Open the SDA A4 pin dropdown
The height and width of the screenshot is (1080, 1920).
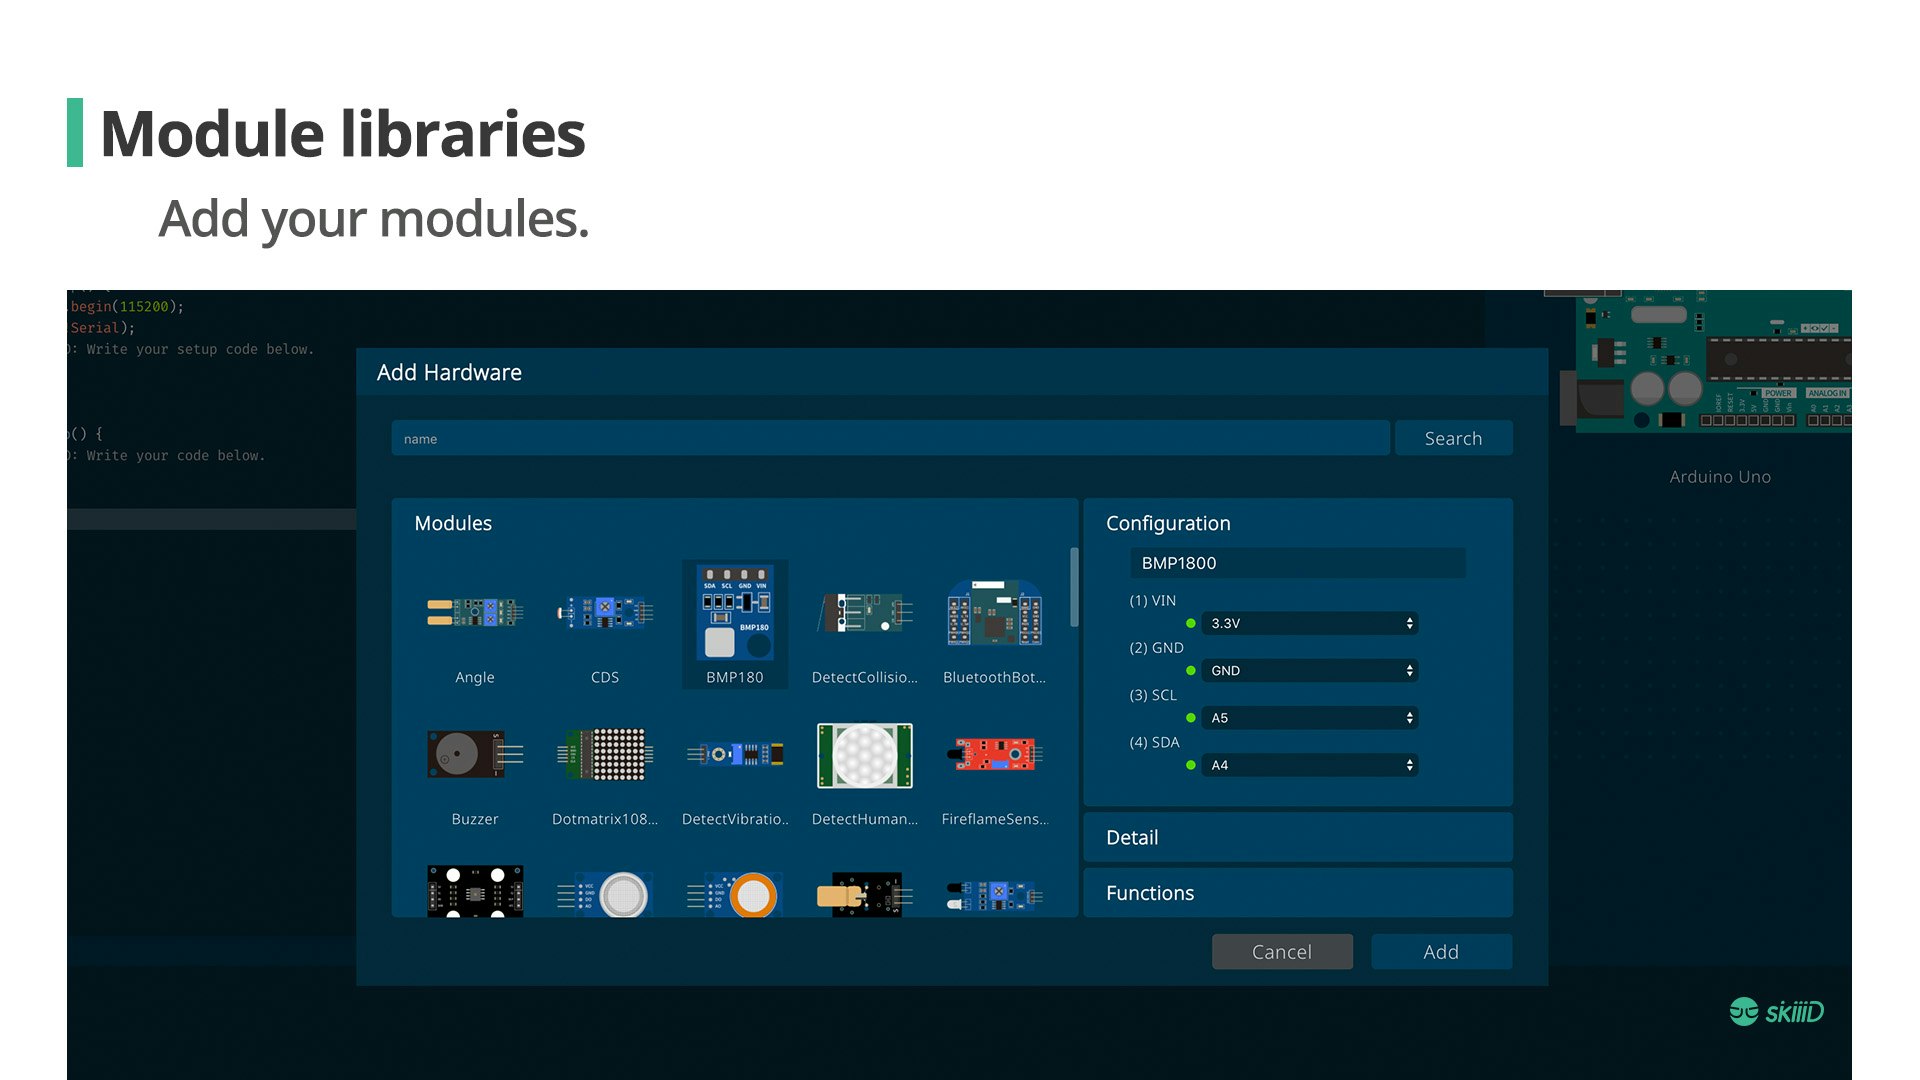[1309, 765]
